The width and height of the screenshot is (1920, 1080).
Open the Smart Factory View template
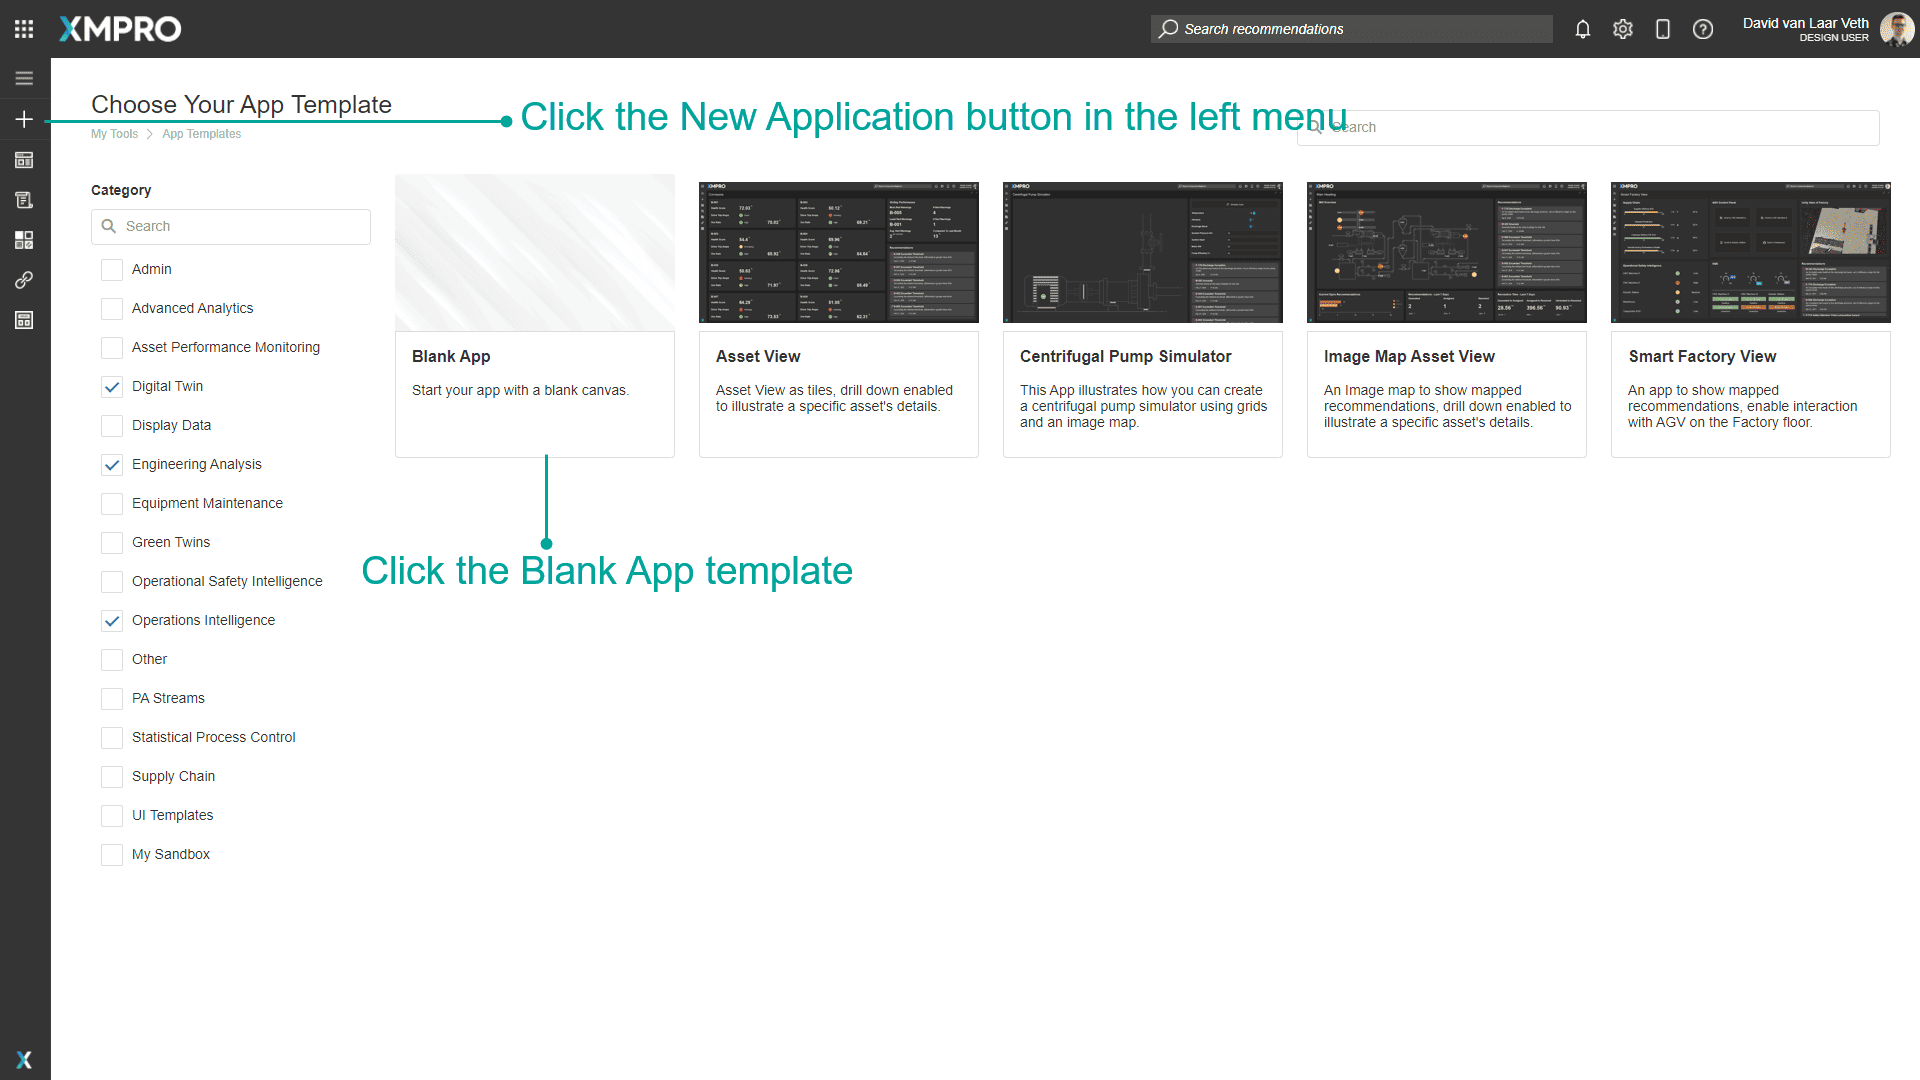[x=1750, y=316]
